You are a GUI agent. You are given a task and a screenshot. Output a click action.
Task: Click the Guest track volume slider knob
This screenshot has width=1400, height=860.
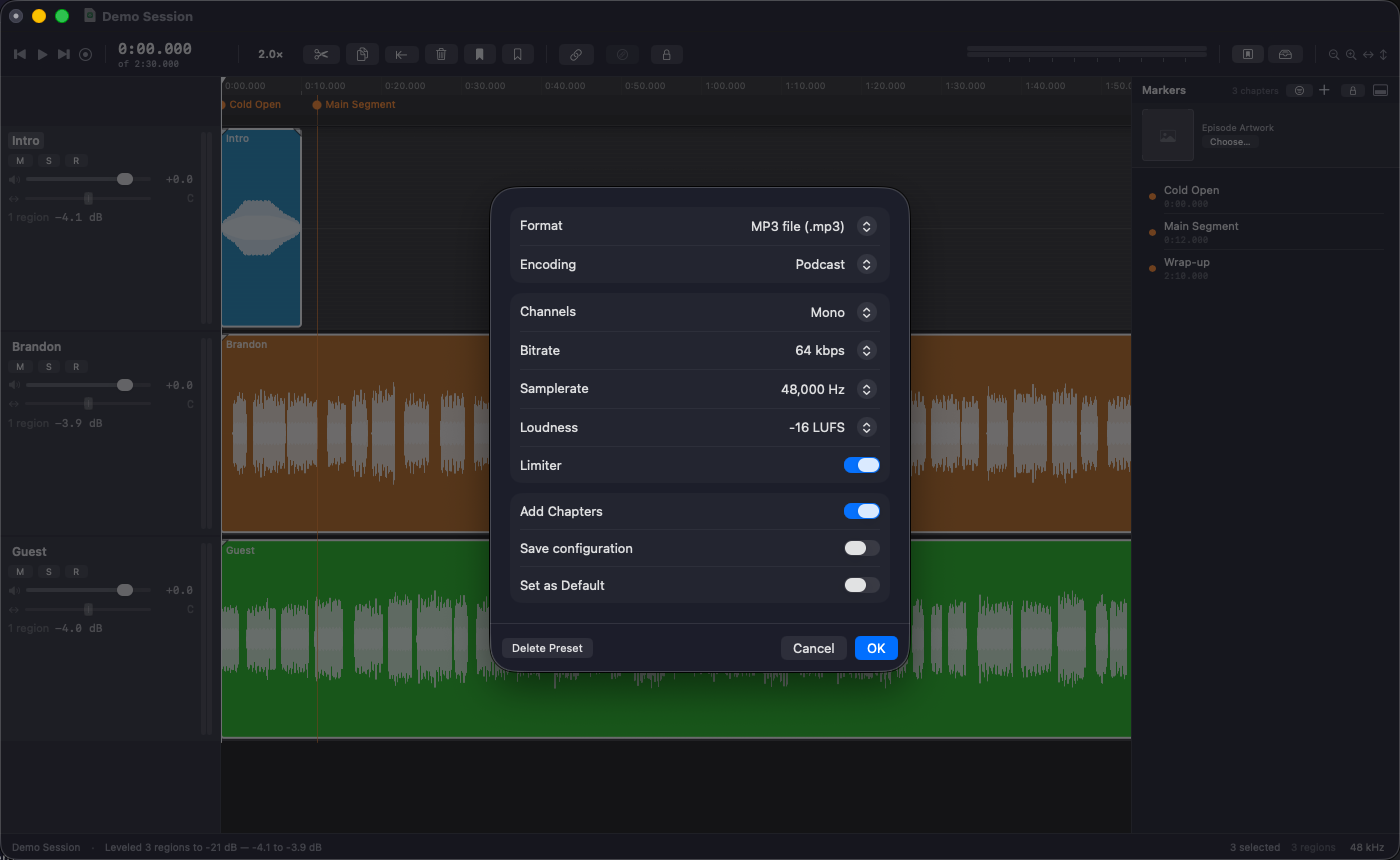coord(125,590)
